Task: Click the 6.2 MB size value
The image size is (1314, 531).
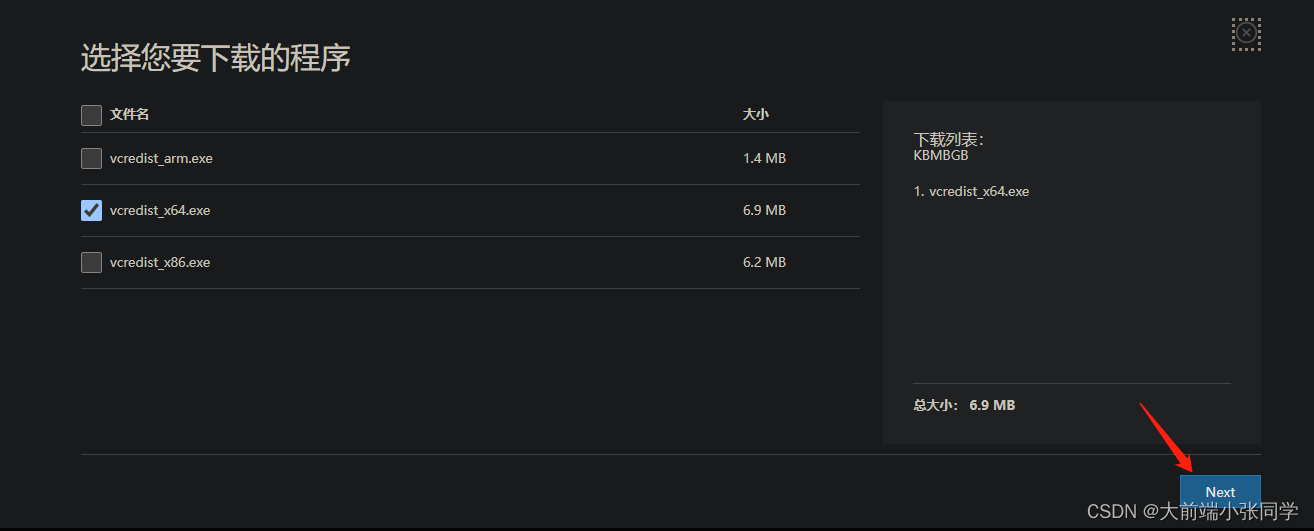Action: click(x=764, y=262)
